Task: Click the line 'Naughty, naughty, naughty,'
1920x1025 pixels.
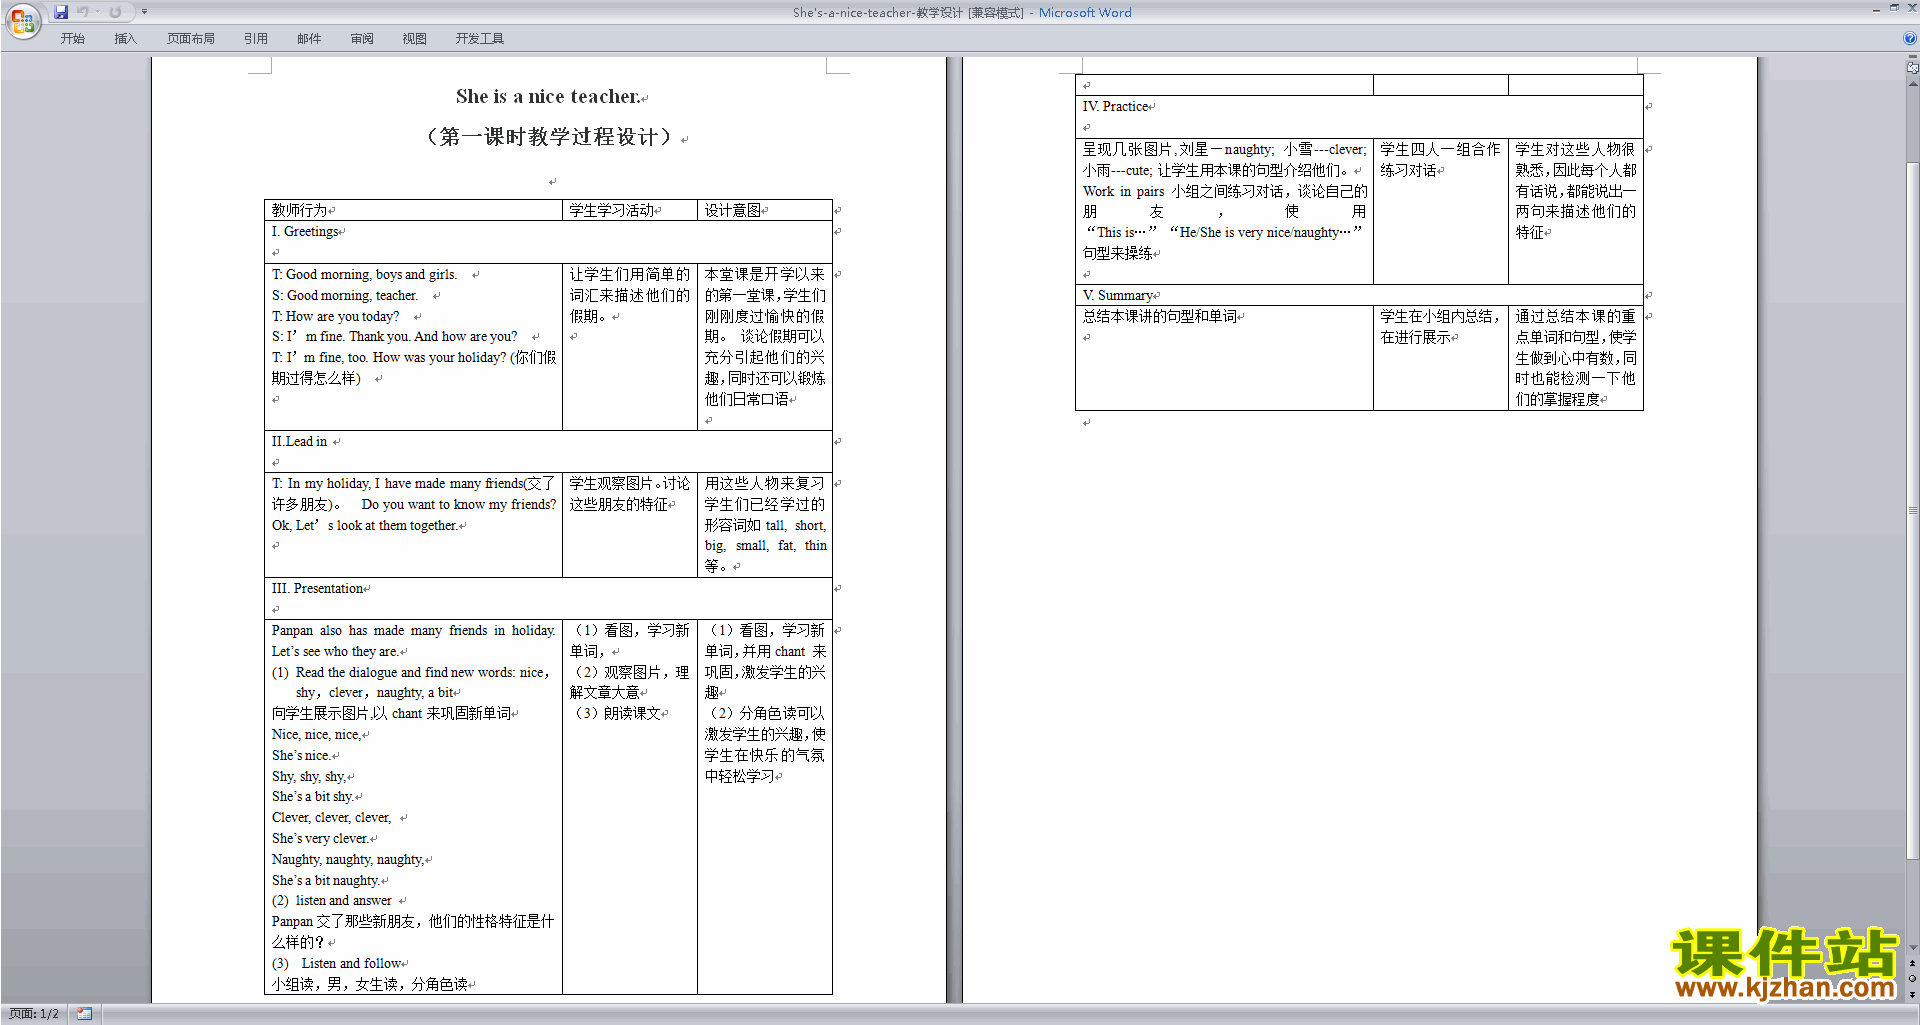Action: coord(348,860)
